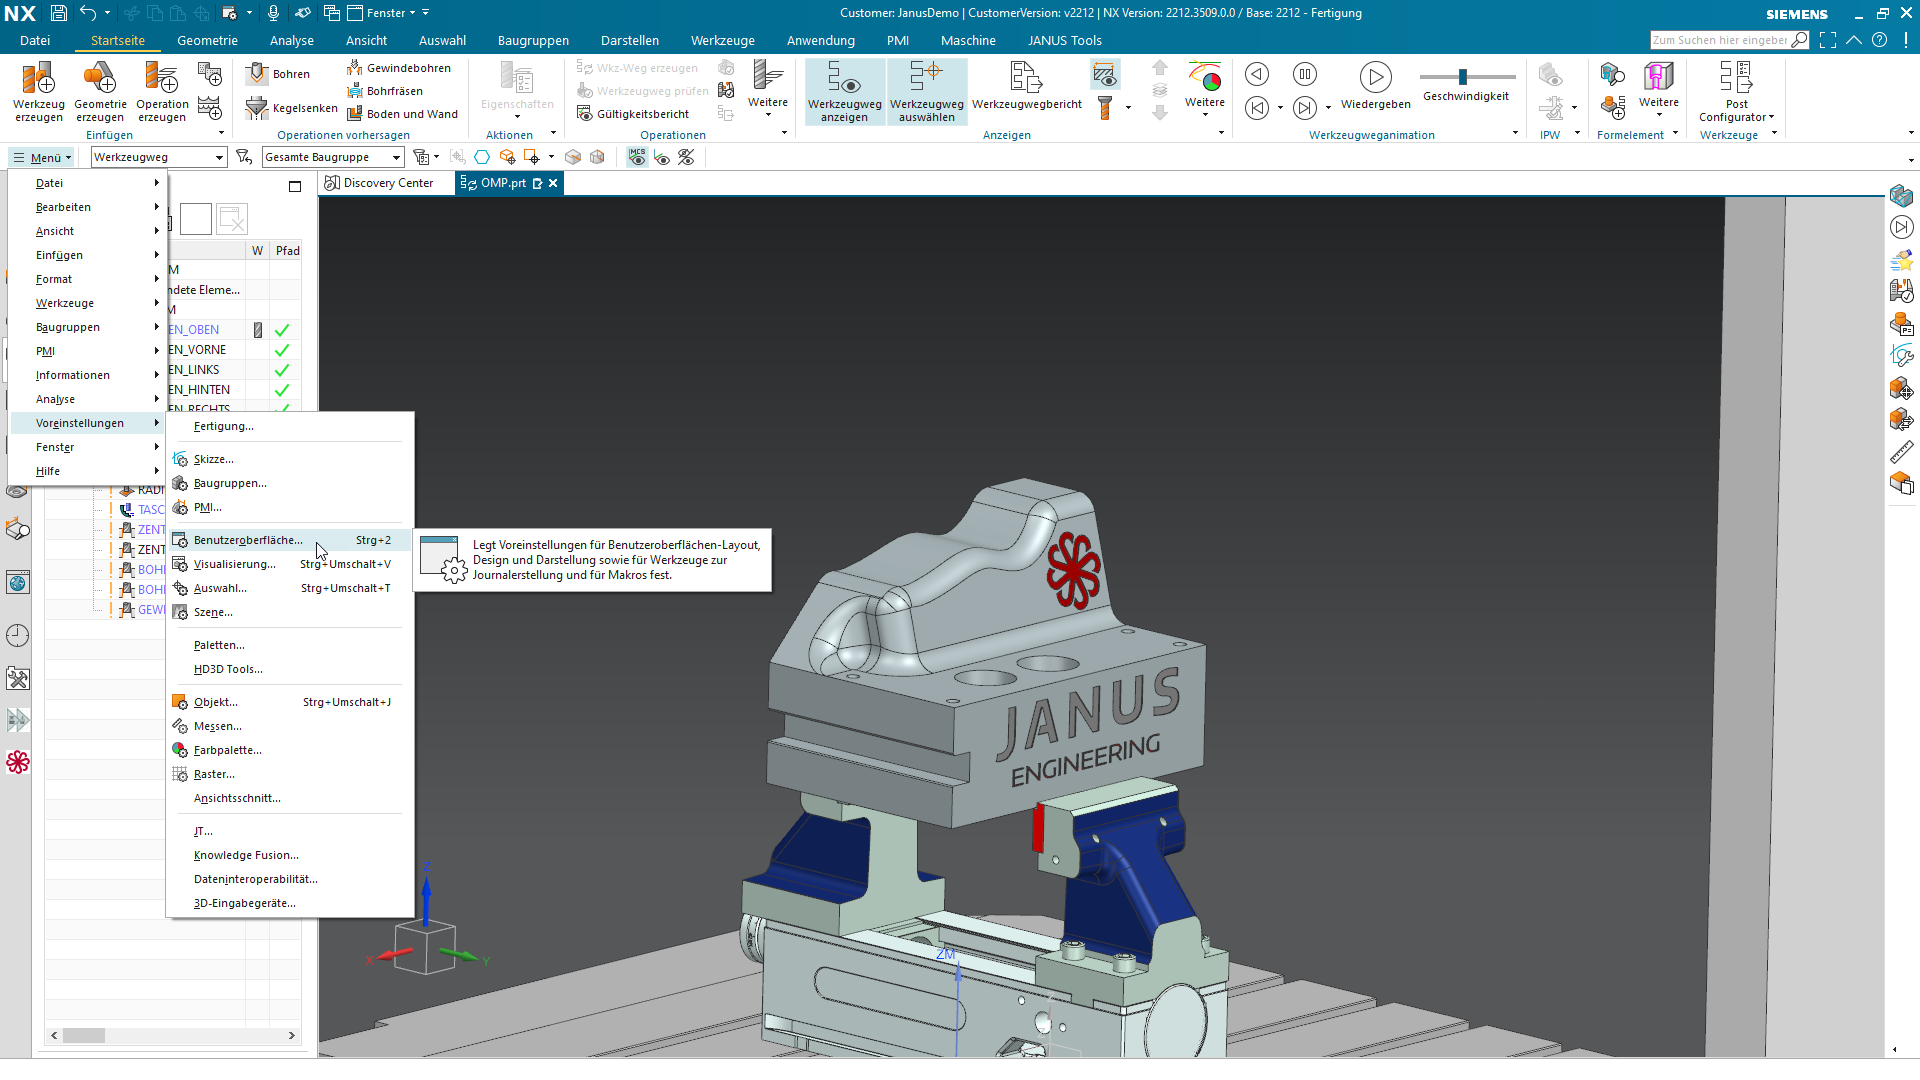1920x1080 pixels.
Task: Click the Save icon in title bar
Action: coord(59,13)
